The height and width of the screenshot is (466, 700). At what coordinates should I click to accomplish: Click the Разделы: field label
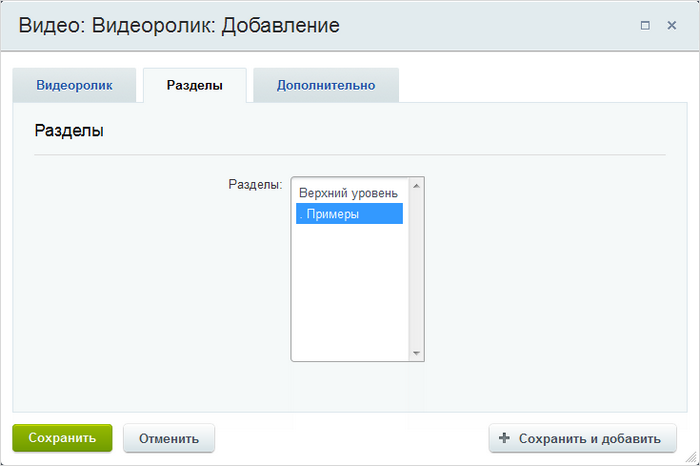(255, 184)
